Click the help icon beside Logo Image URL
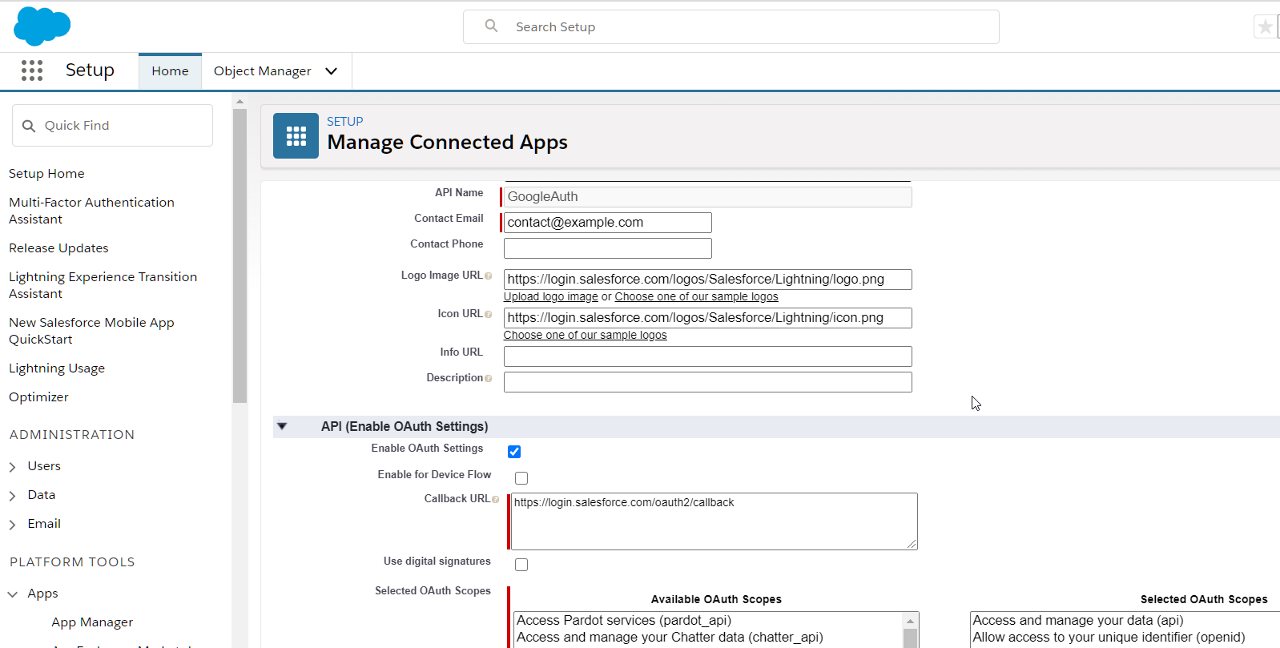 (488, 276)
